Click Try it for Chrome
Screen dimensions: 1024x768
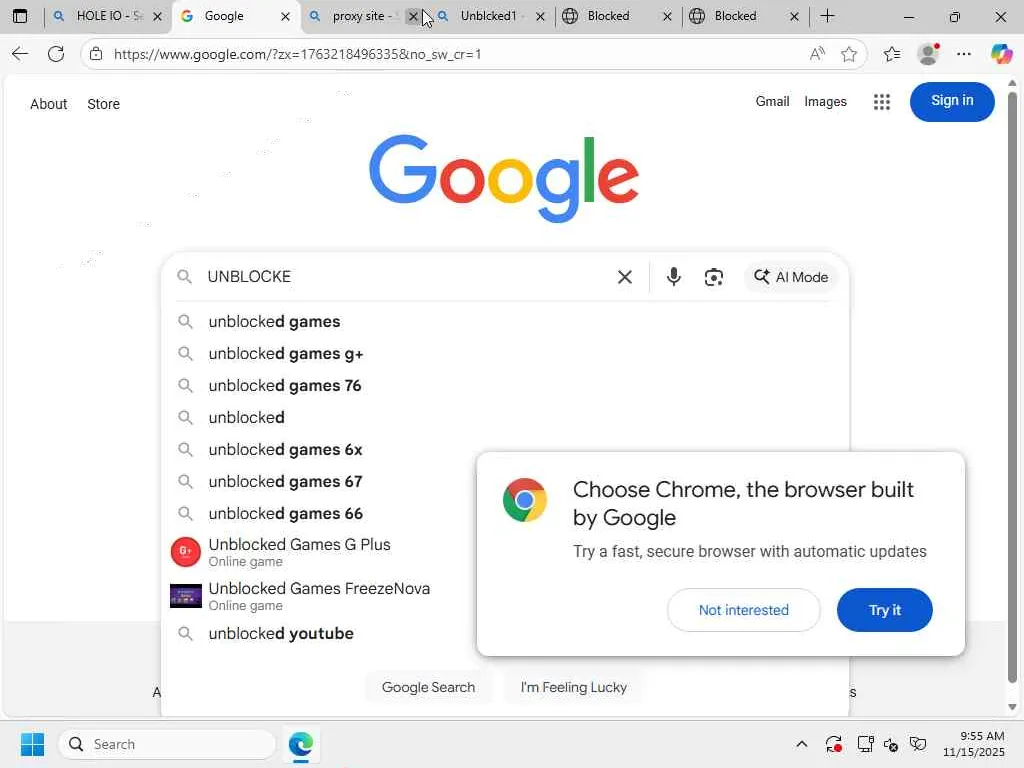(x=884, y=610)
